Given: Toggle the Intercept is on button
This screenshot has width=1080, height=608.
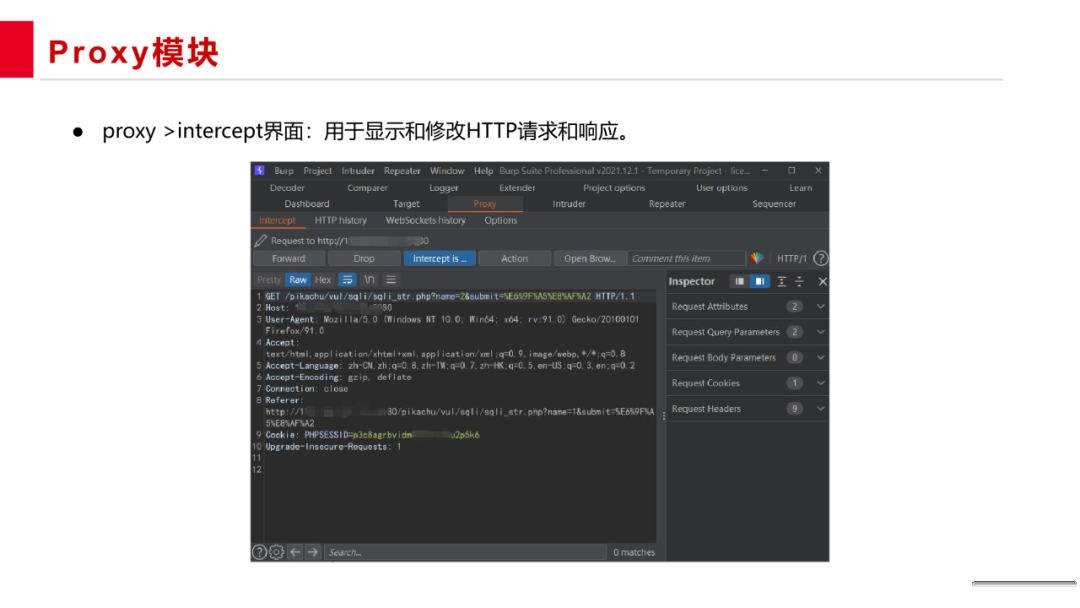Looking at the screenshot, I should [x=439, y=258].
